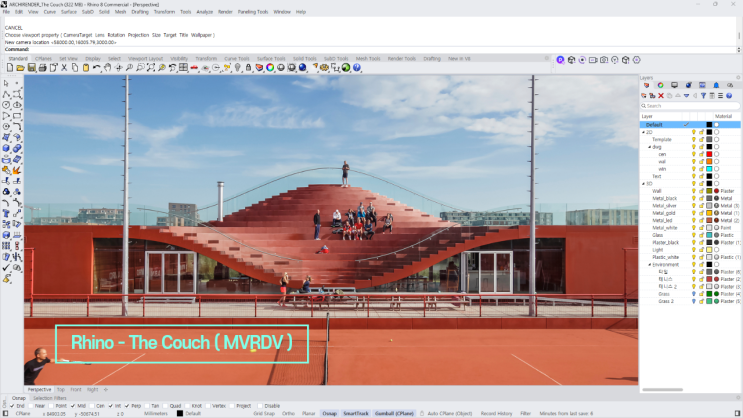Open the Selection Filters tab
This screenshot has width=743, height=418.
coord(50,398)
